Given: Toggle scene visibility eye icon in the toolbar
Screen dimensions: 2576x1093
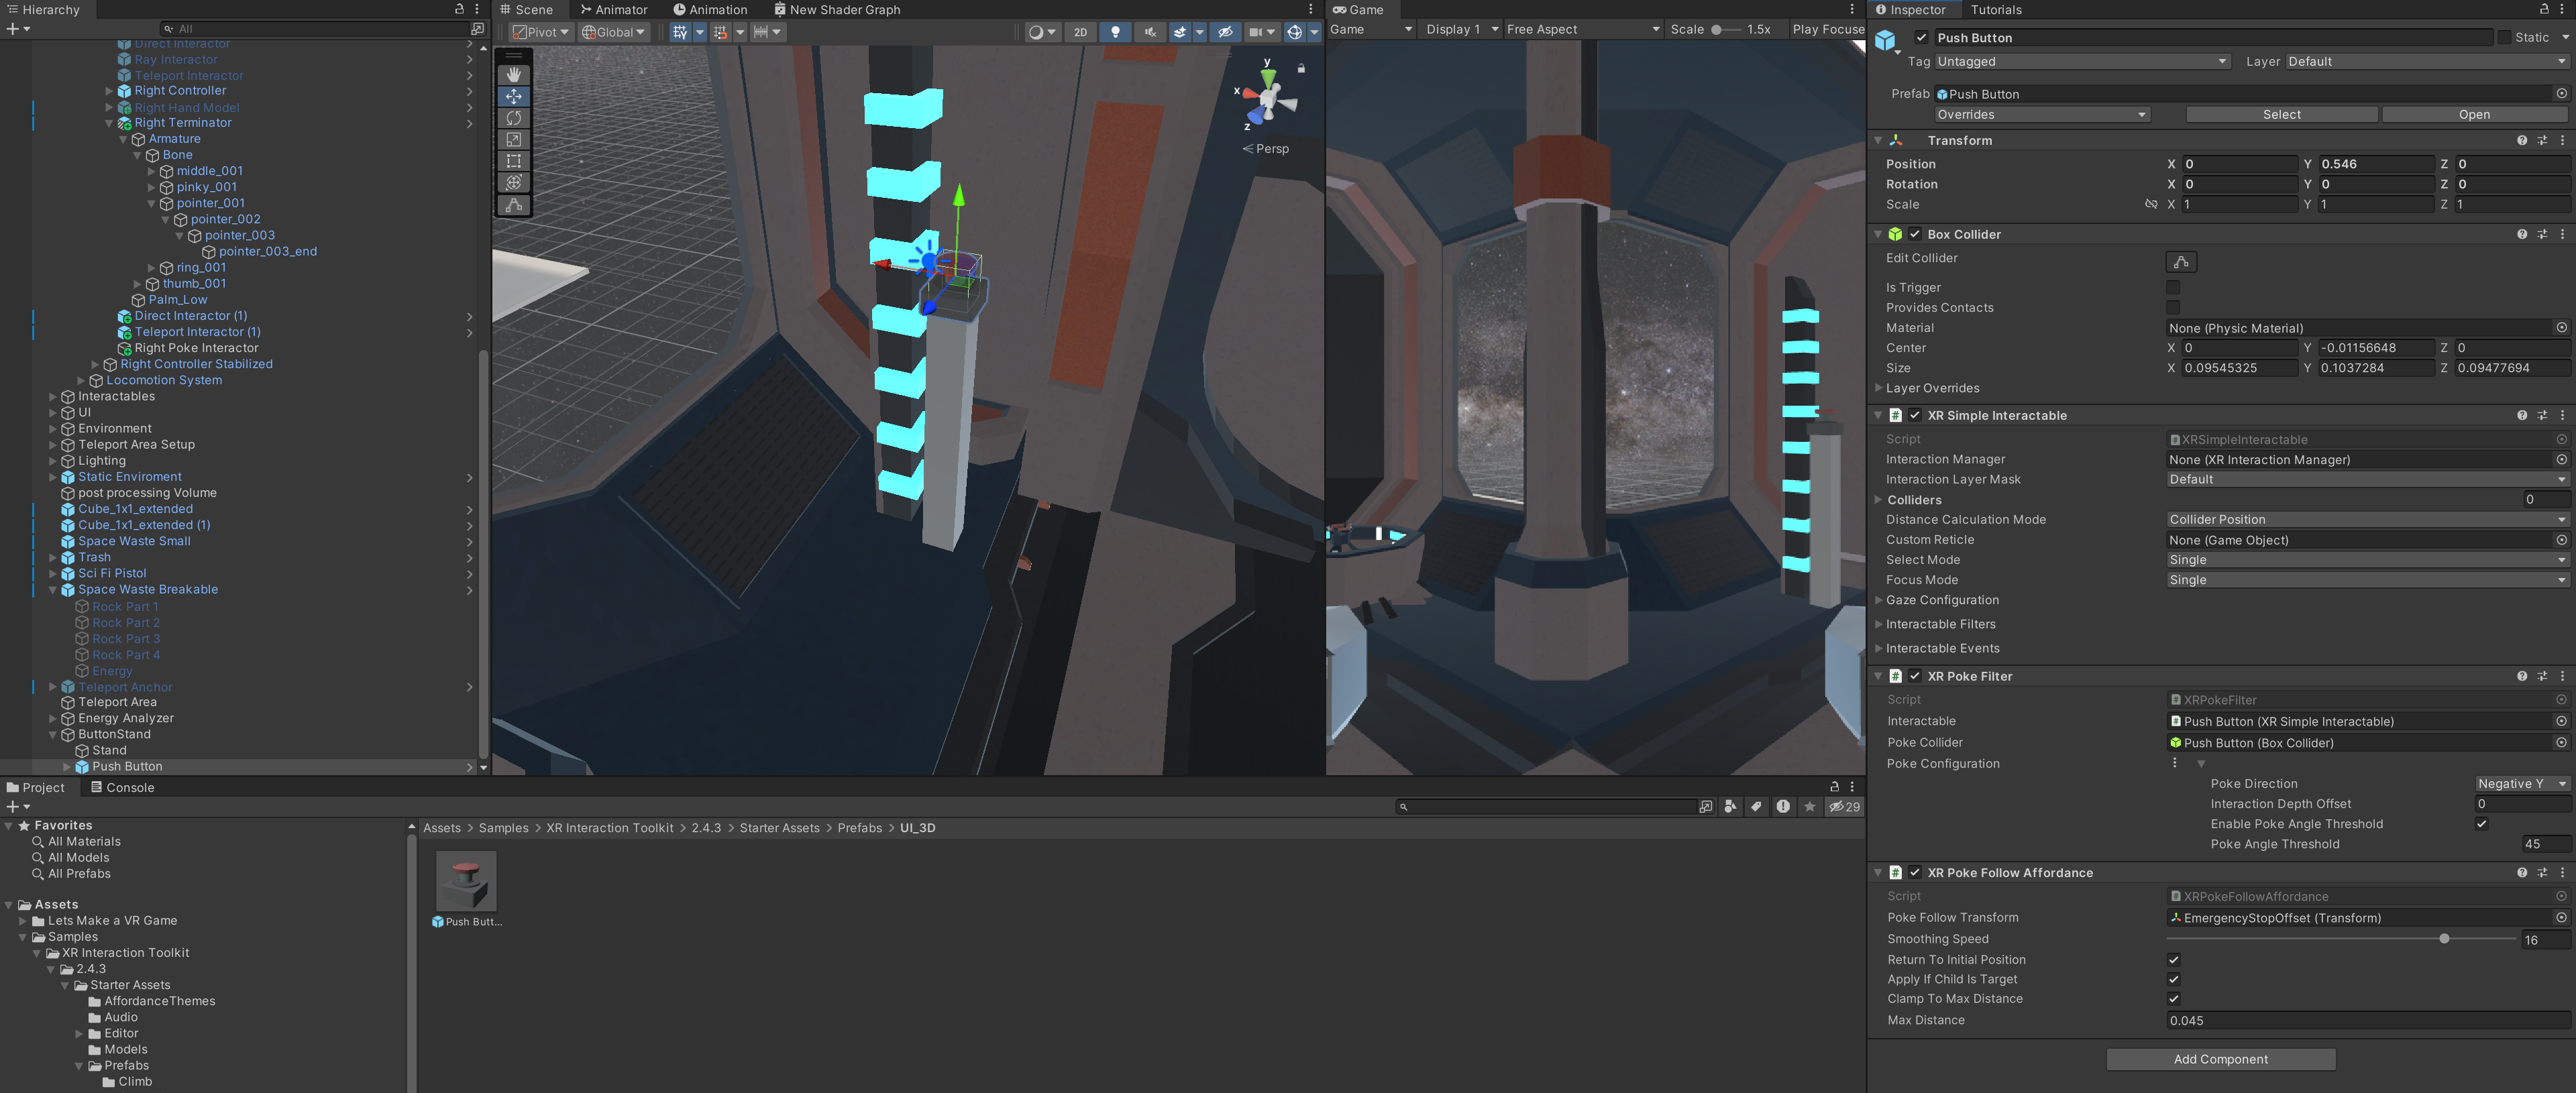Looking at the screenshot, I should tap(1224, 32).
